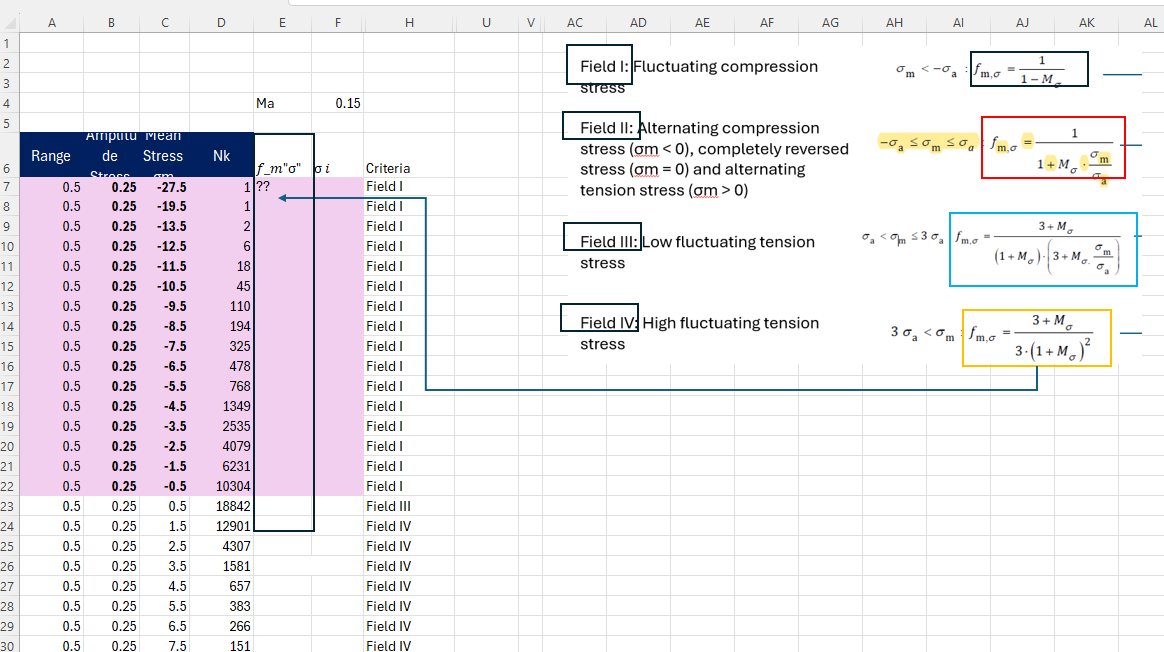
Task: Click the Range header cell
Action: click(51, 155)
